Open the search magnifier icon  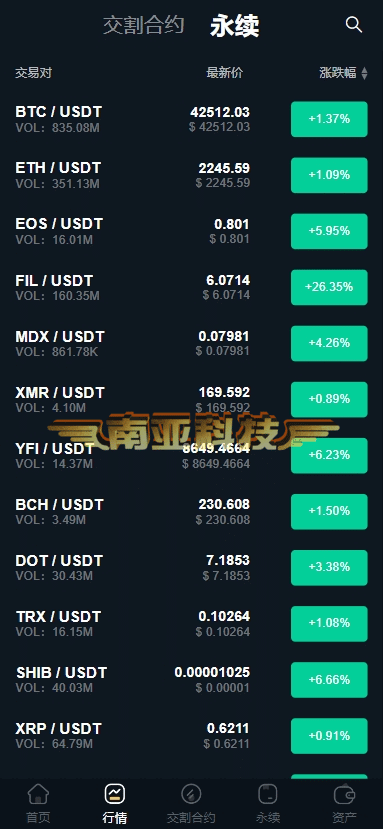(x=353, y=25)
